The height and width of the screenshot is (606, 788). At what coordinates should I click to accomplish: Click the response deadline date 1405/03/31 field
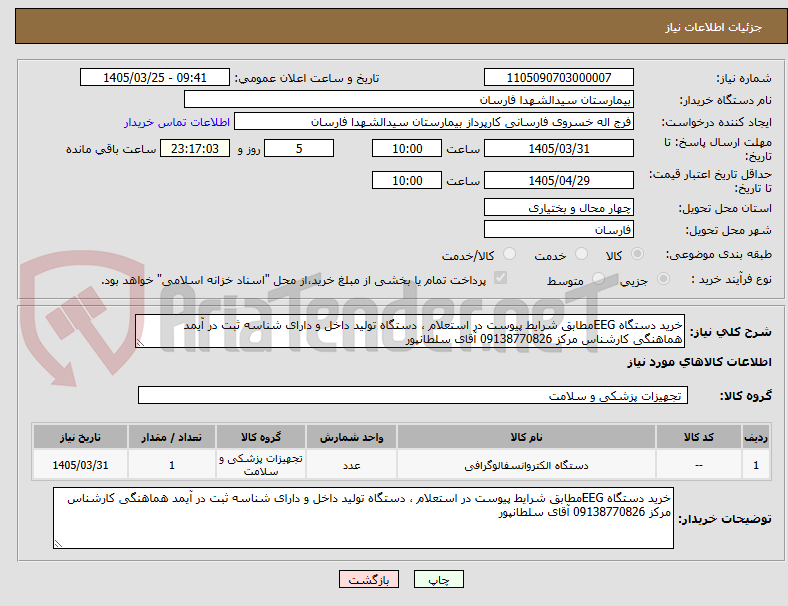coord(559,149)
